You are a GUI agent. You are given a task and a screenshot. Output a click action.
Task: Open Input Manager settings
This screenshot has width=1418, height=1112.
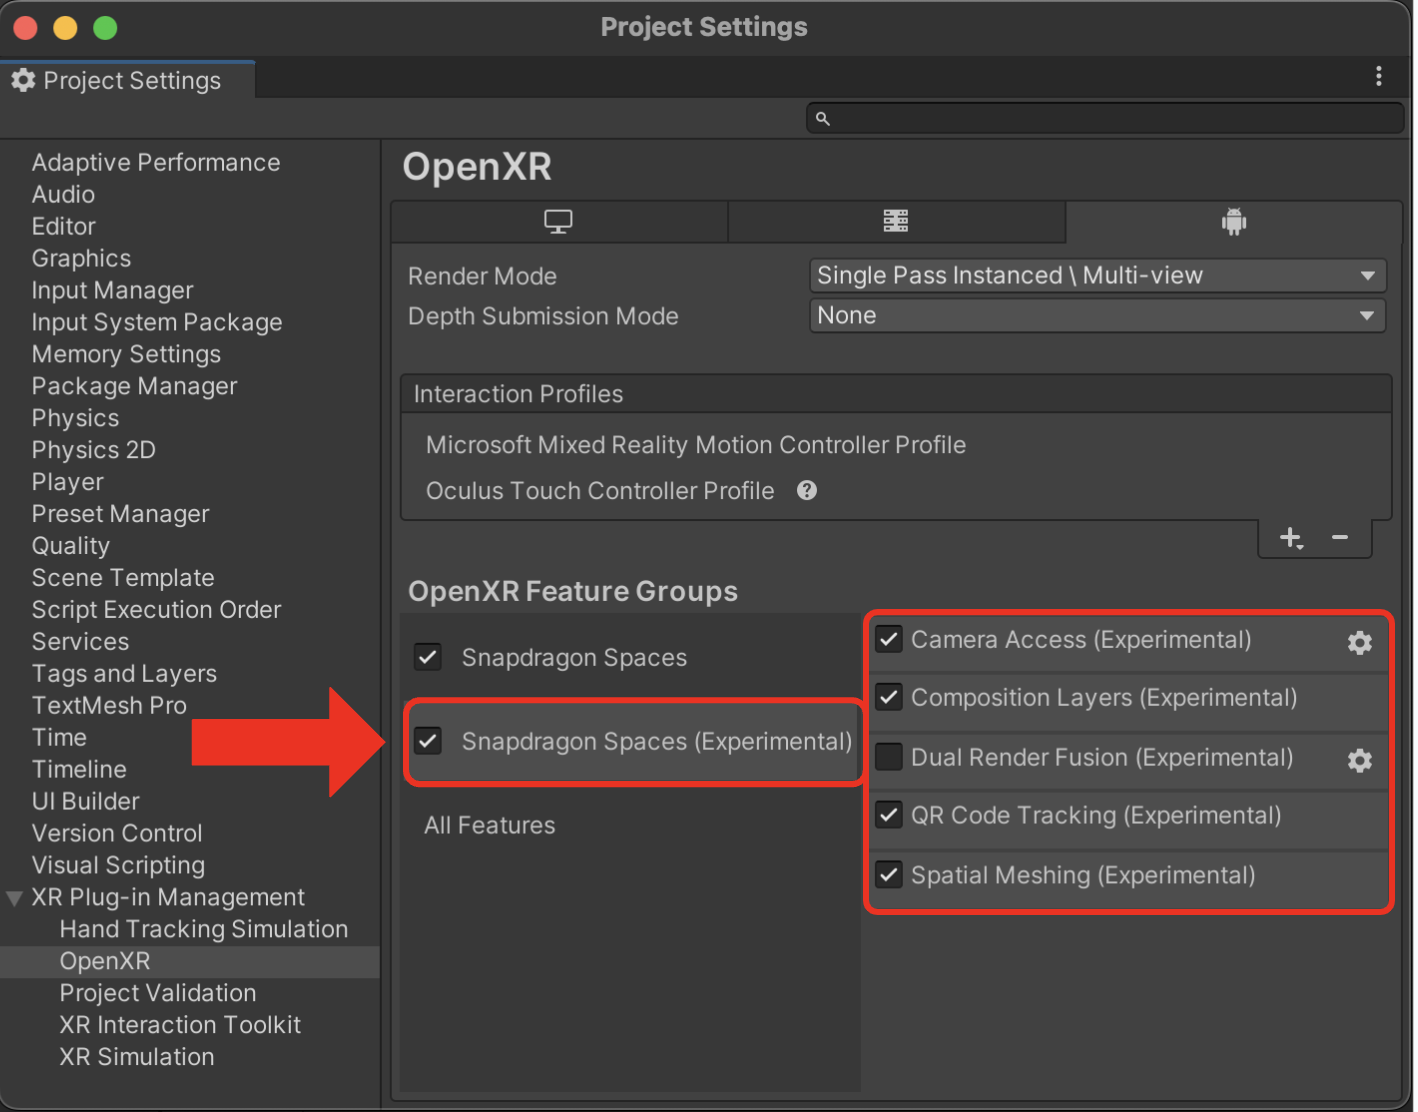[112, 290]
